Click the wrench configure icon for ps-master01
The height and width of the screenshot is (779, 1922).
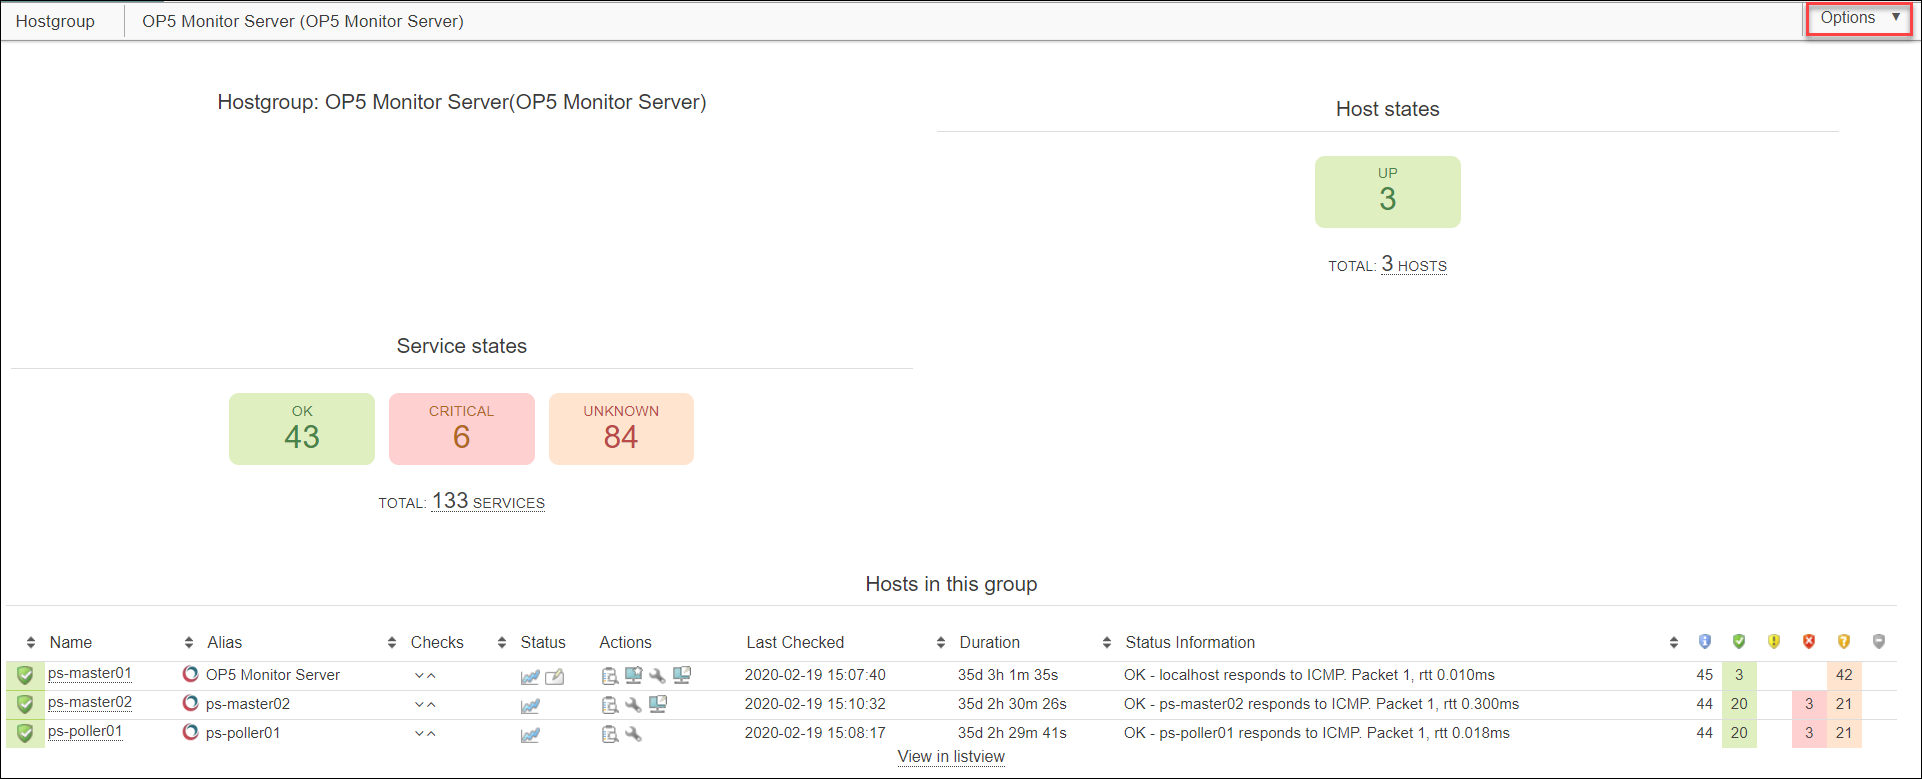pyautogui.click(x=657, y=676)
